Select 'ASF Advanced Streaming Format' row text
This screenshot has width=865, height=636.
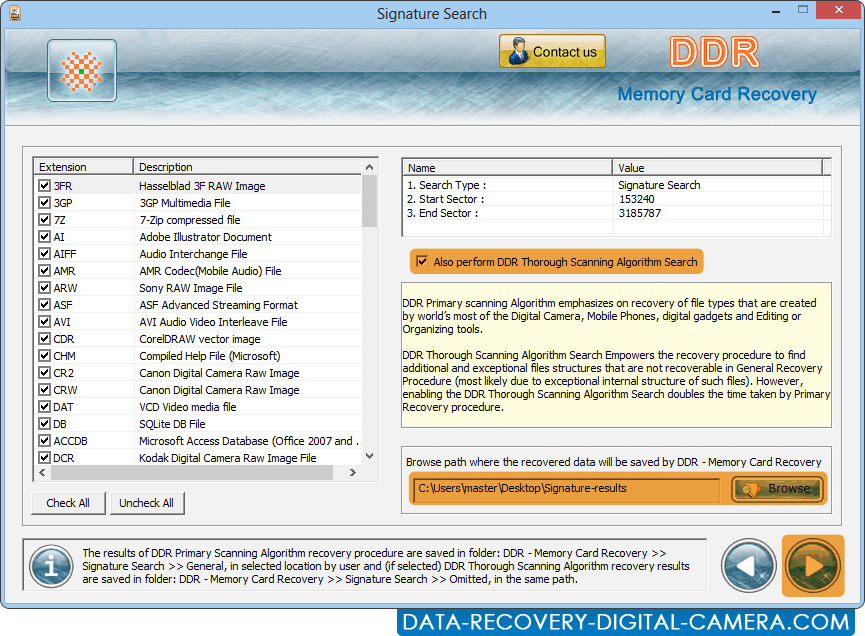[218, 305]
